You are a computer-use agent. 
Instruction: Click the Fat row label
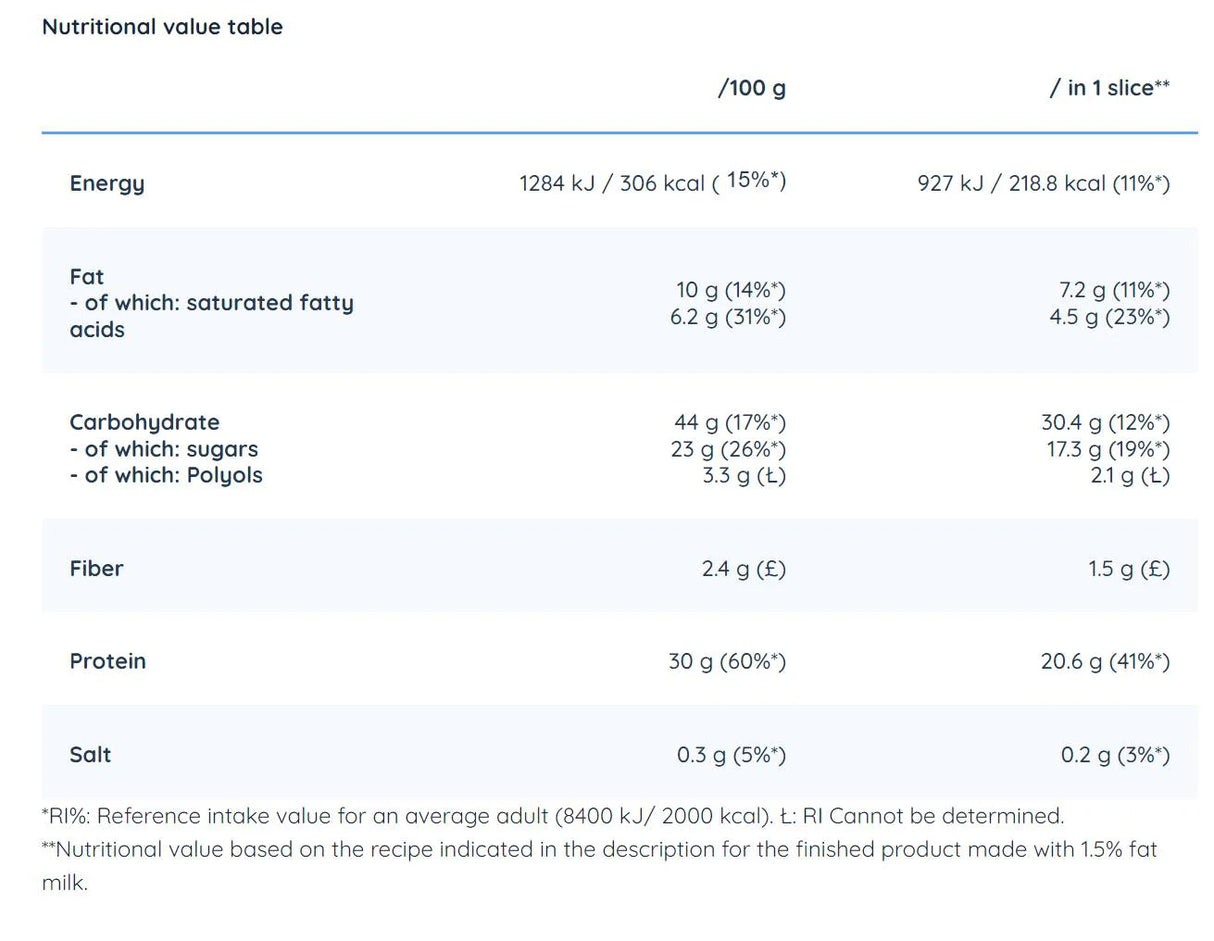[87, 277]
